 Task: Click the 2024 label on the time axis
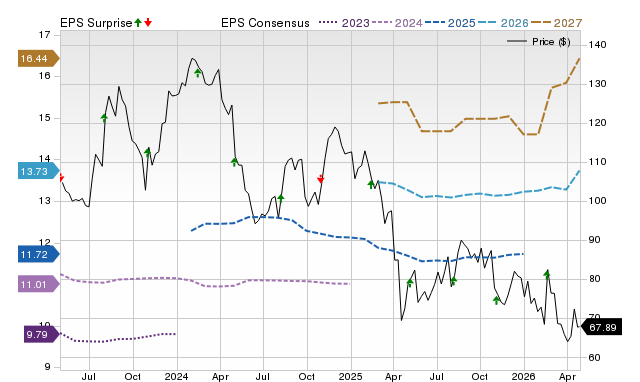tap(176, 376)
